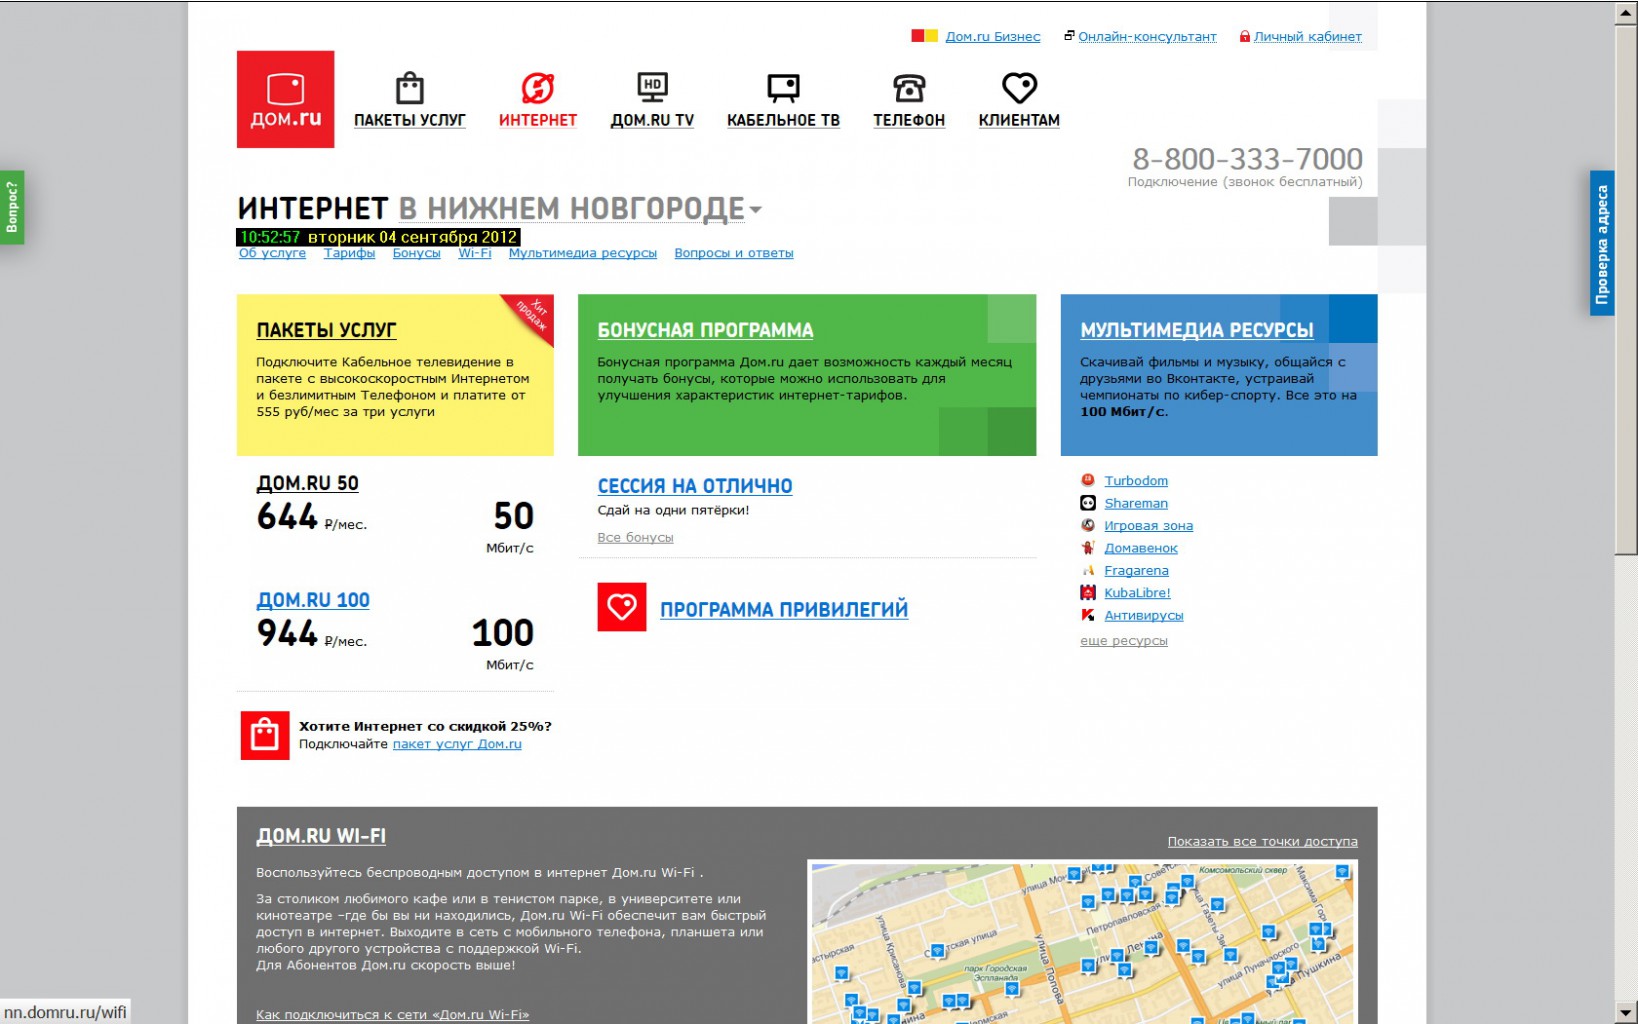The height and width of the screenshot is (1024, 1638).
Task: Click Как подключиться к сети Wi-Fi link
Action: (x=392, y=1014)
